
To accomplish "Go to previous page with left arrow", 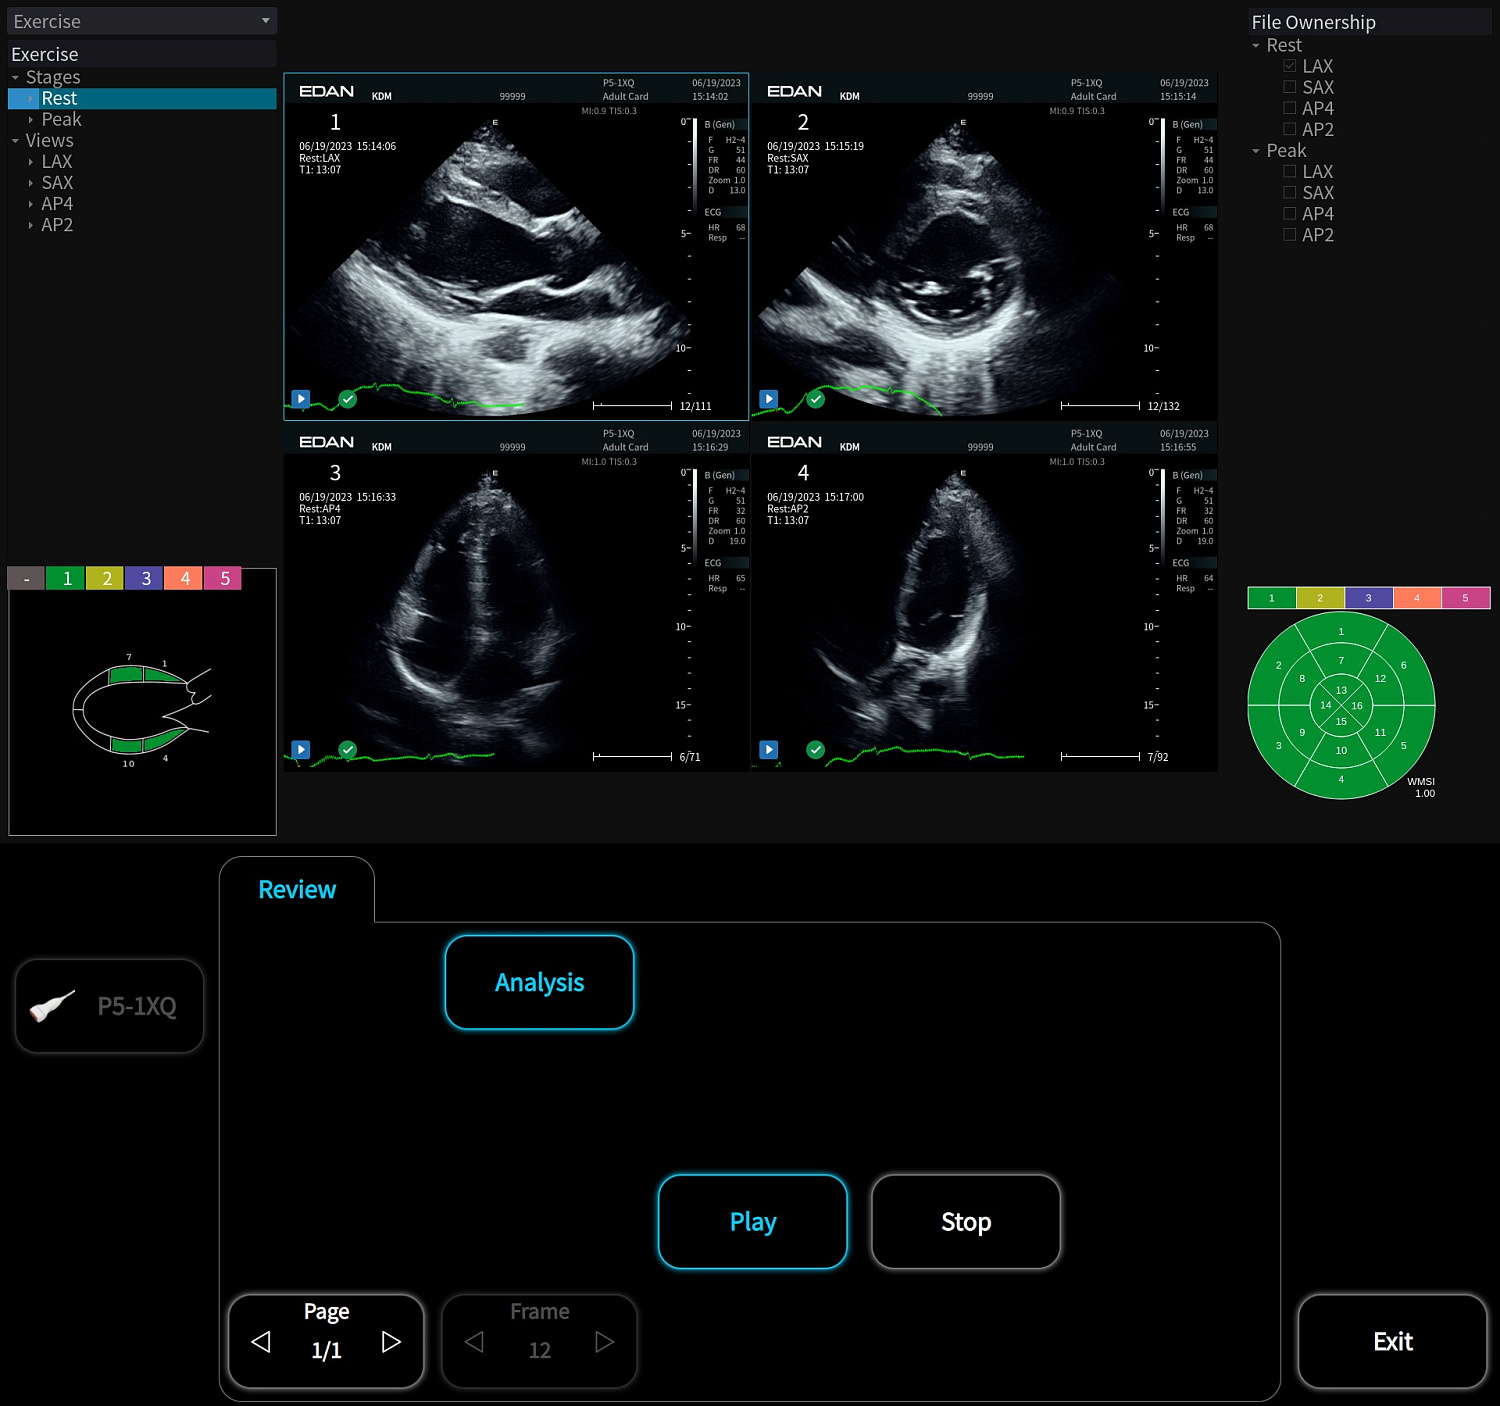I will (262, 1342).
